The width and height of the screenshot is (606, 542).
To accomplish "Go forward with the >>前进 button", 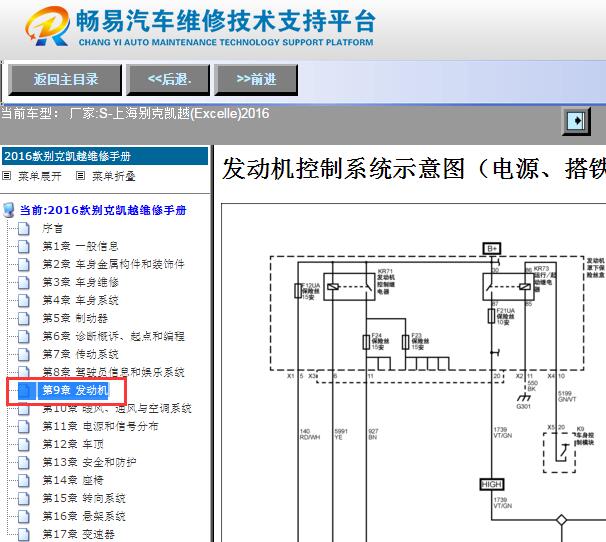I will 256,80.
